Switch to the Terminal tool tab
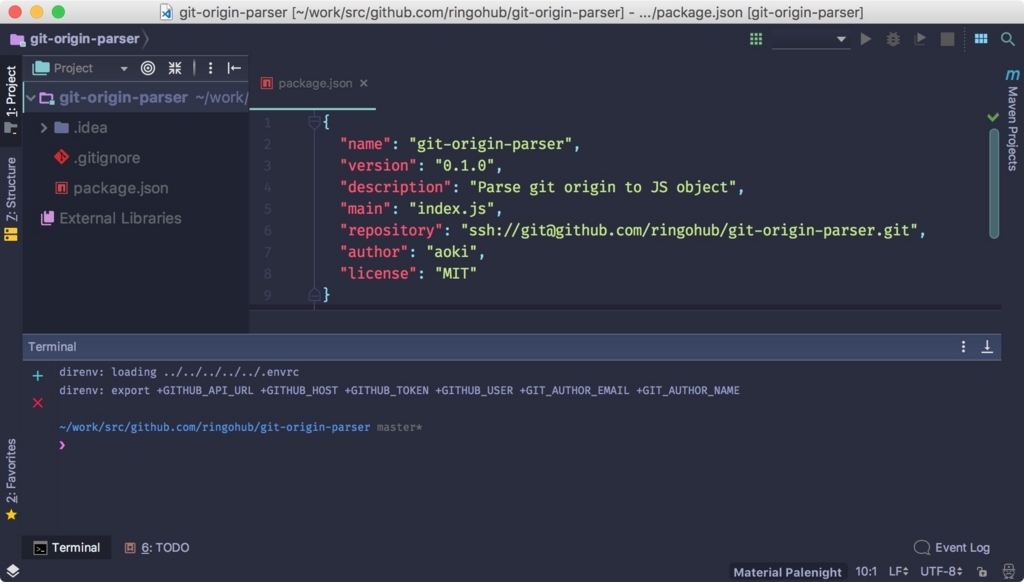This screenshot has width=1024, height=582. click(67, 547)
